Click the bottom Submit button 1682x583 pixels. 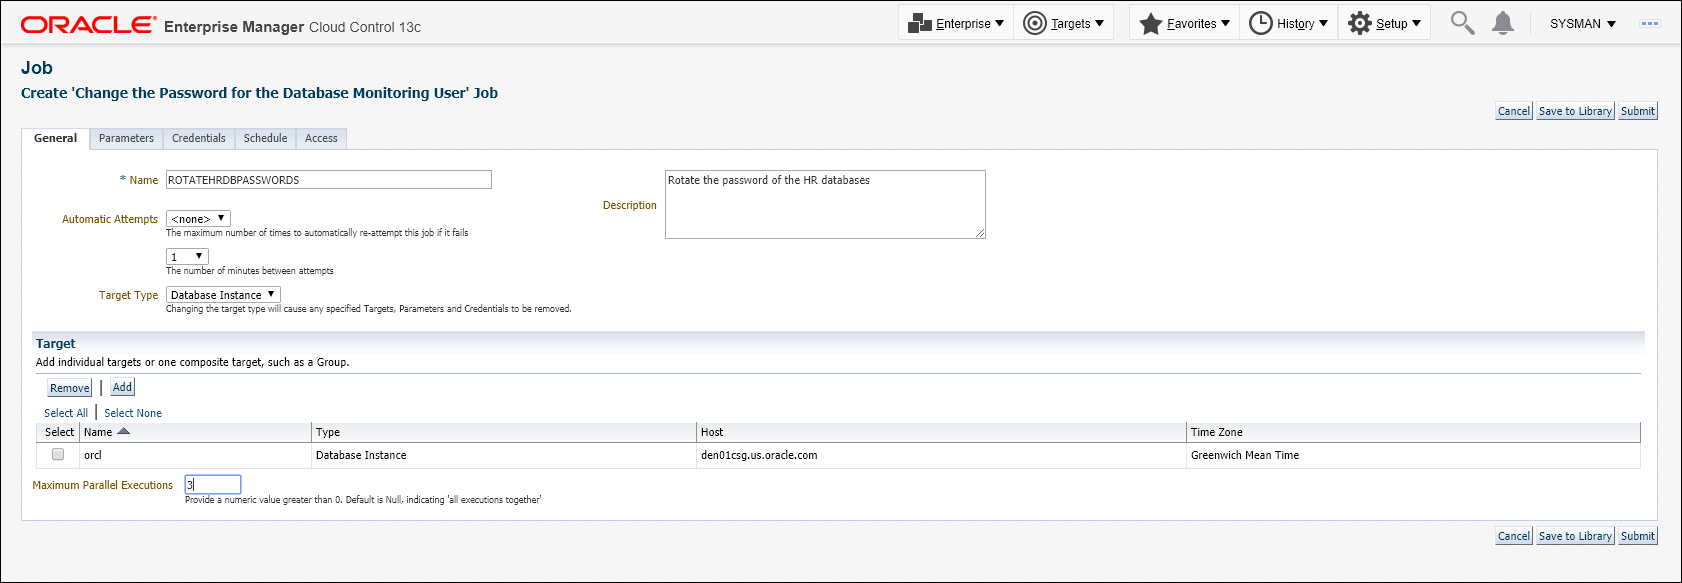1638,536
